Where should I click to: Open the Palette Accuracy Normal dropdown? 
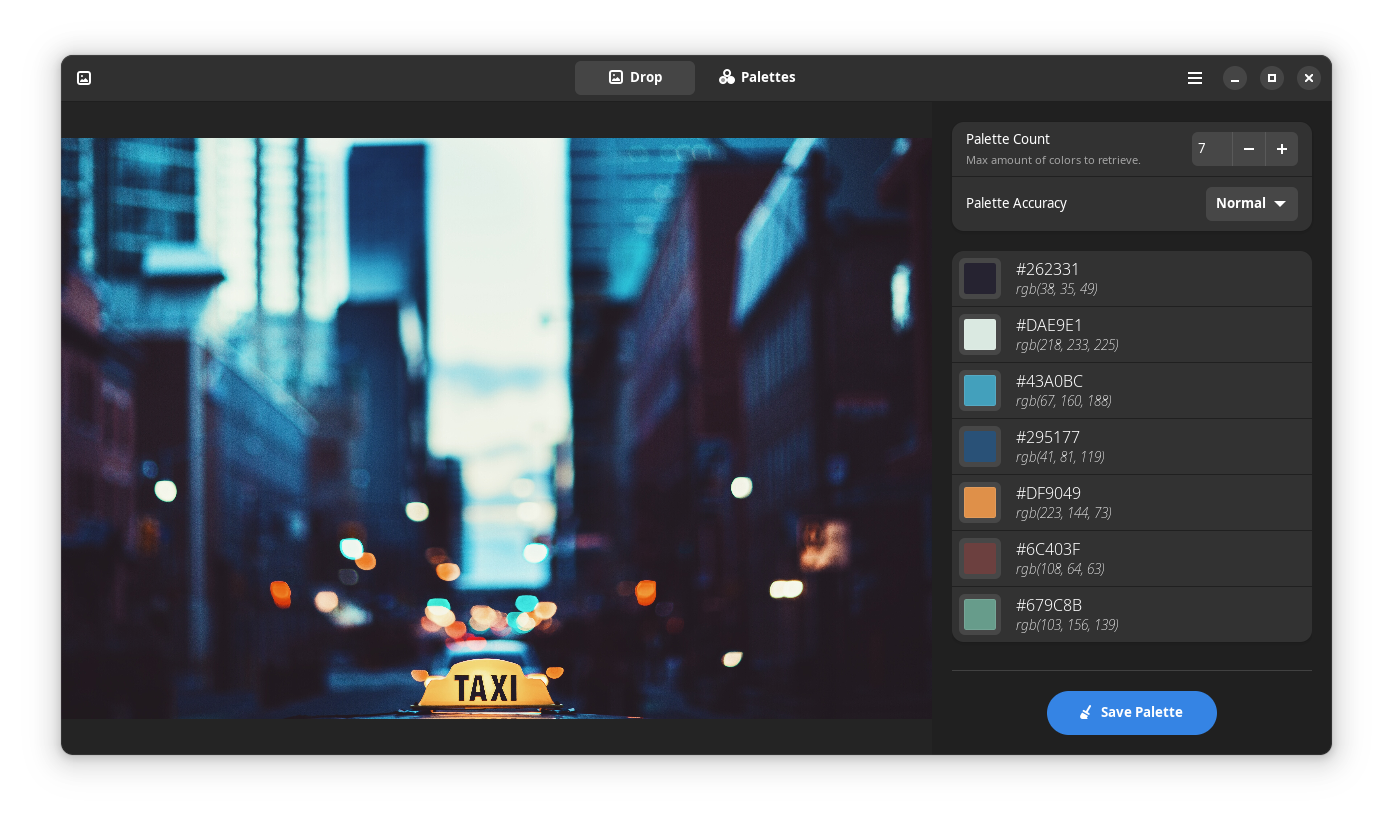click(x=1252, y=204)
